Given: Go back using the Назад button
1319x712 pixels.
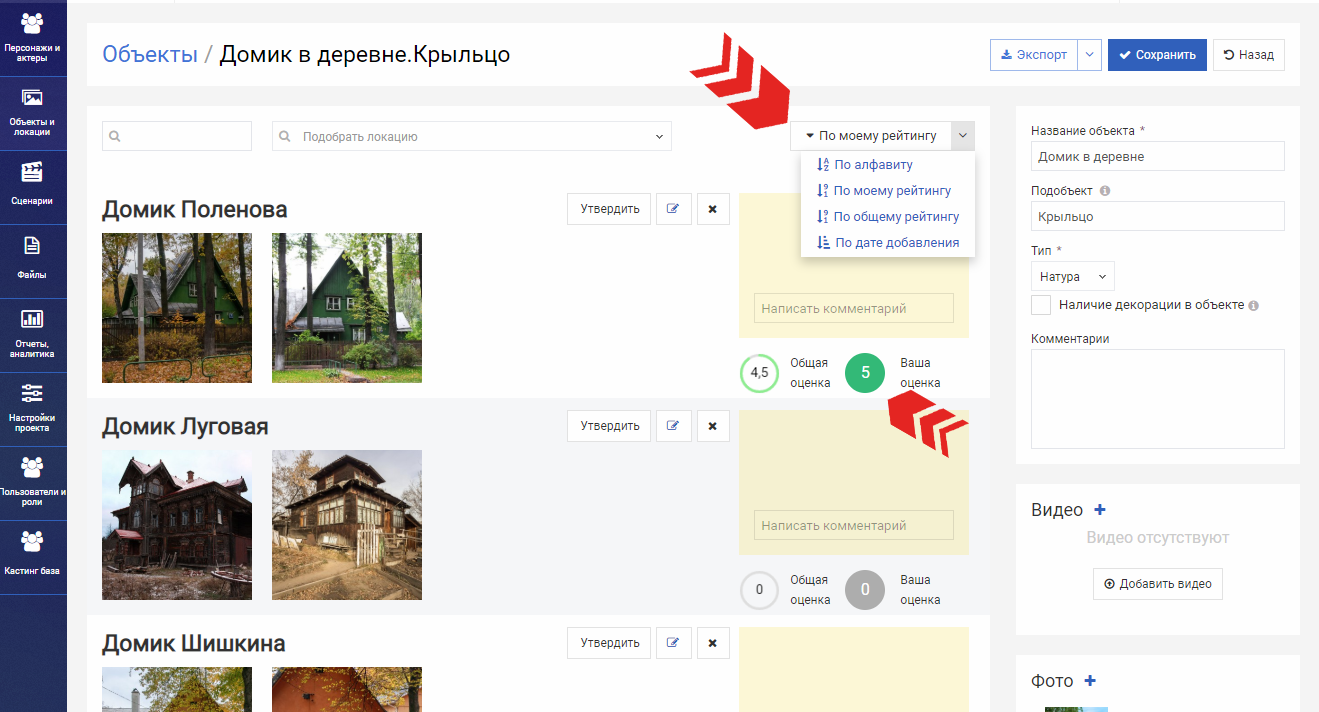Looking at the screenshot, I should [1249, 55].
